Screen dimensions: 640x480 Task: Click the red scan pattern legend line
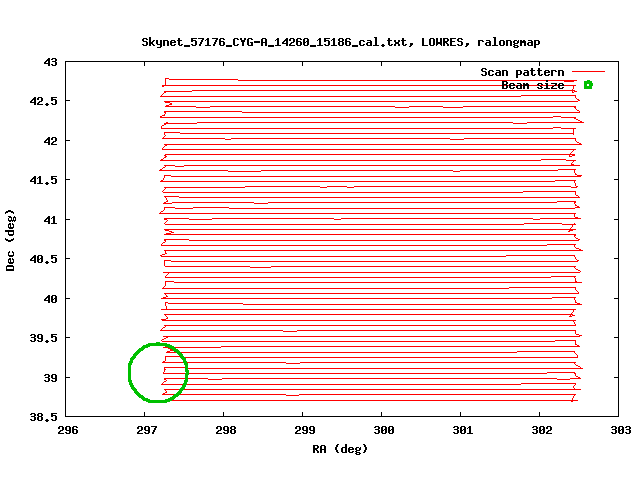[588, 72]
